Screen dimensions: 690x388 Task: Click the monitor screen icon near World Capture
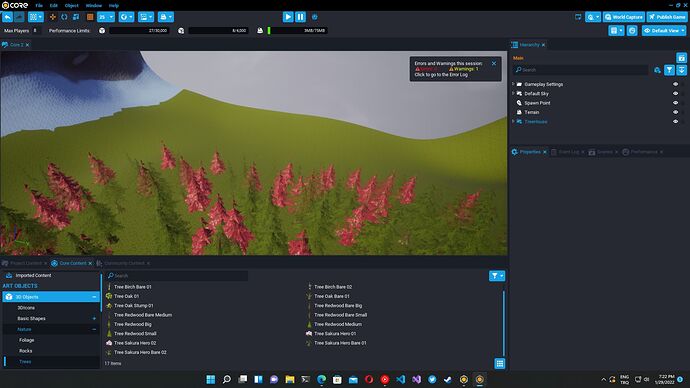(x=578, y=17)
